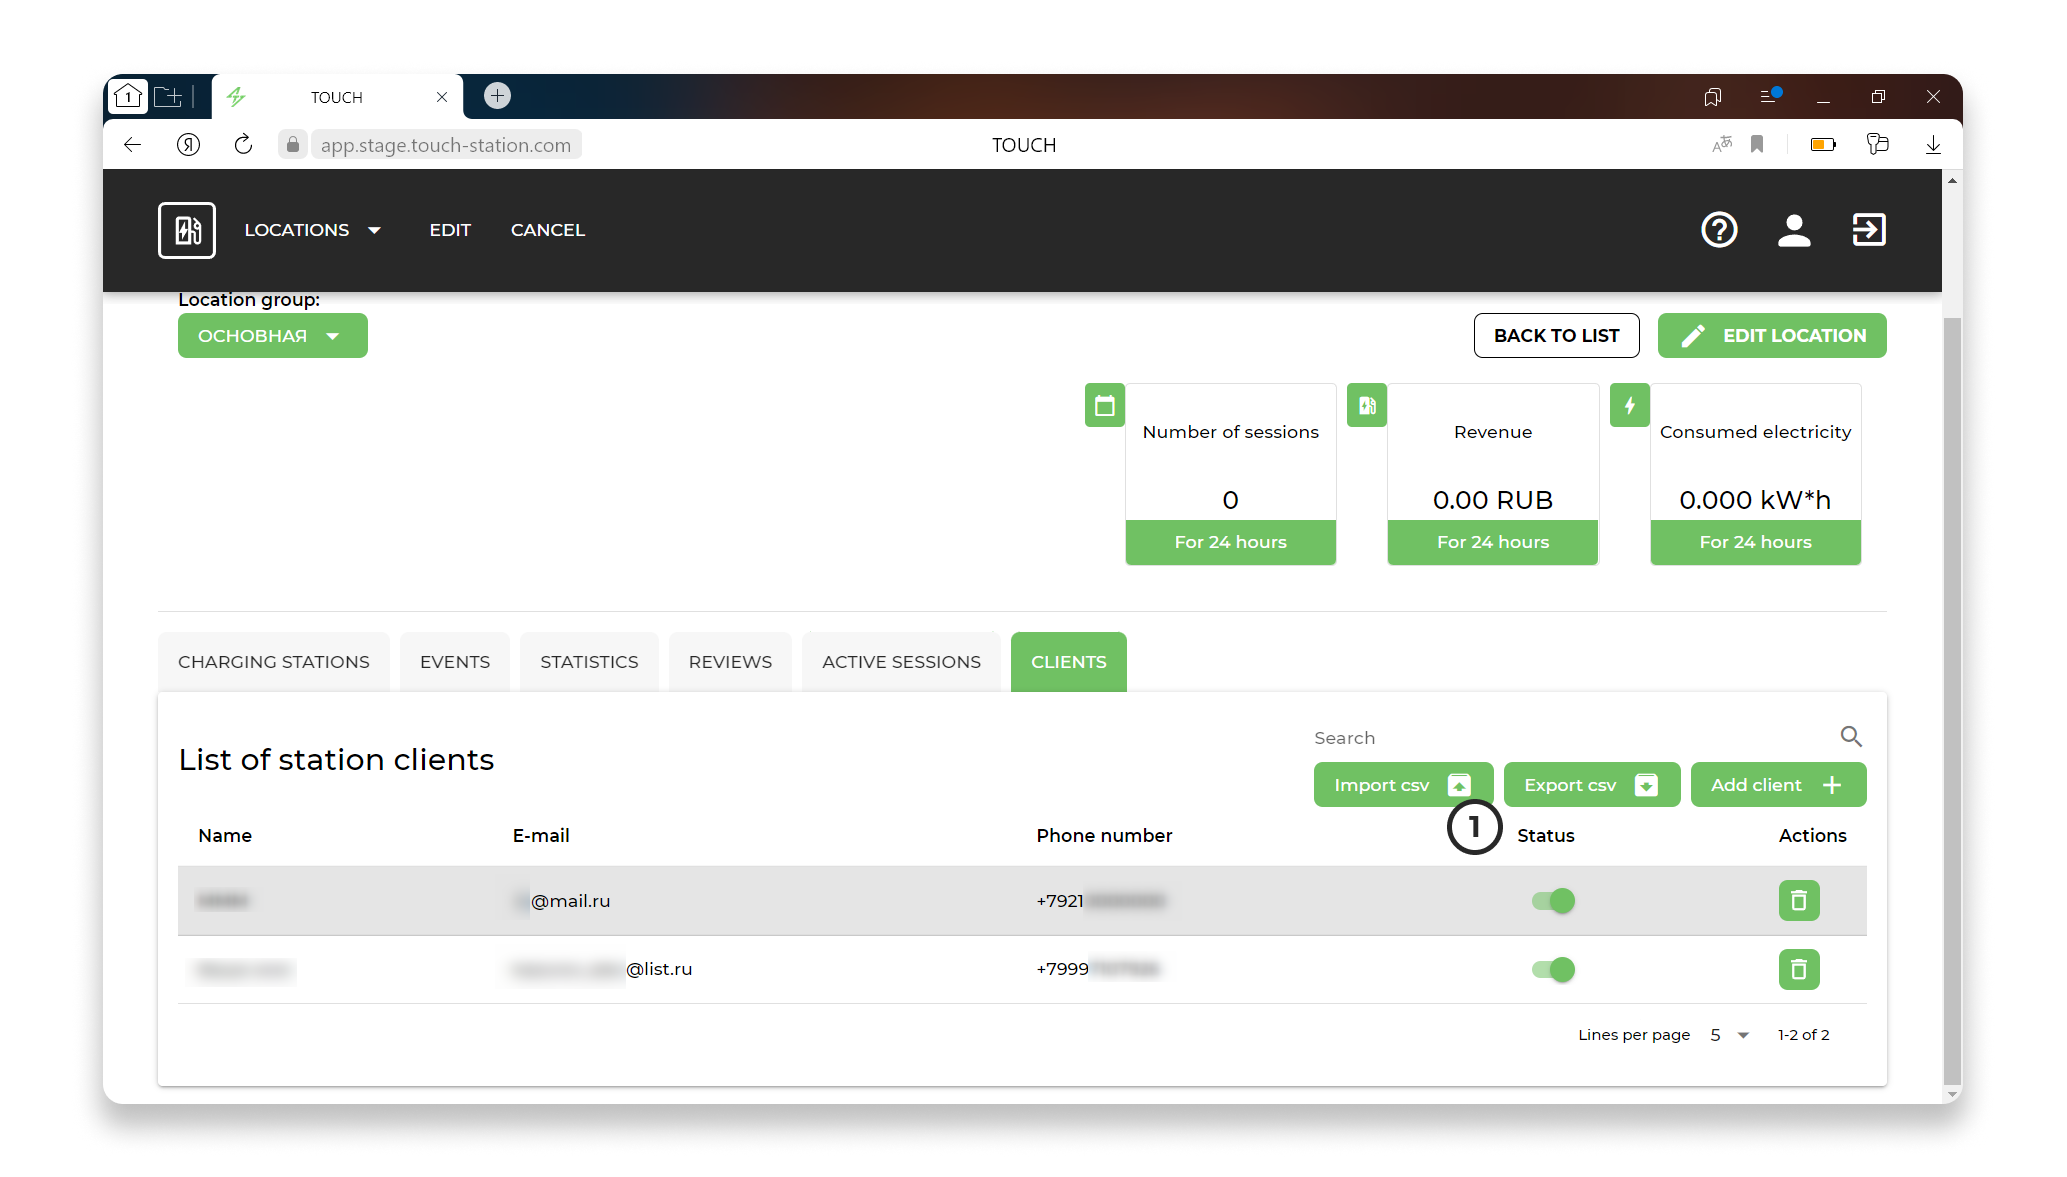Image resolution: width=2067 pixels, height=1177 pixels.
Task: Select the CLIENTS tab
Action: click(1069, 662)
